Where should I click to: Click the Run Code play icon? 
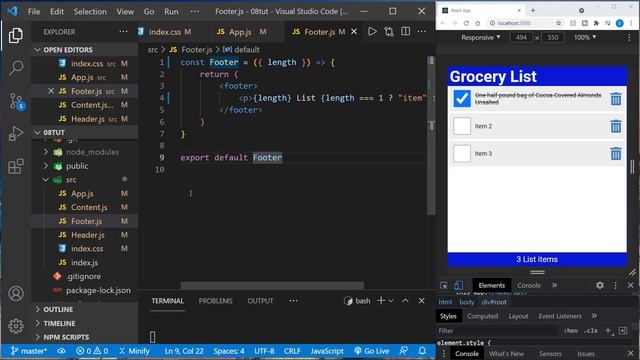click(x=372, y=31)
